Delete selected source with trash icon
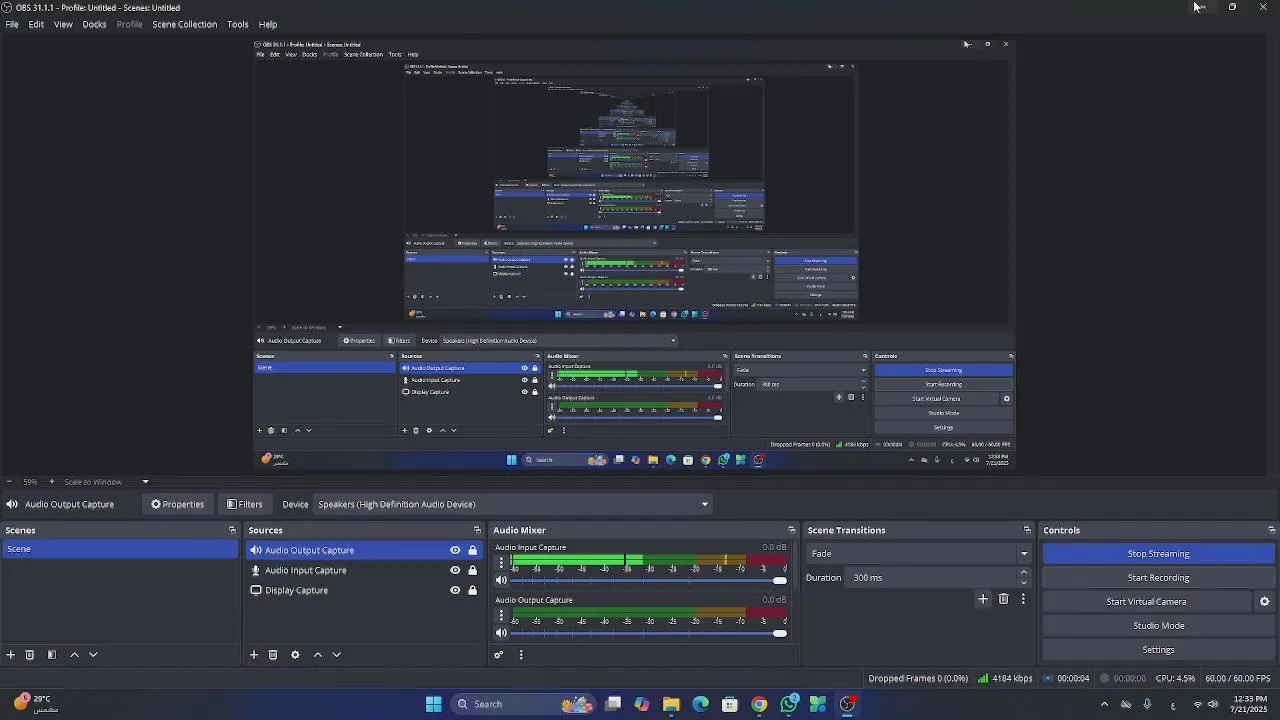This screenshot has width=1280, height=720. click(273, 655)
